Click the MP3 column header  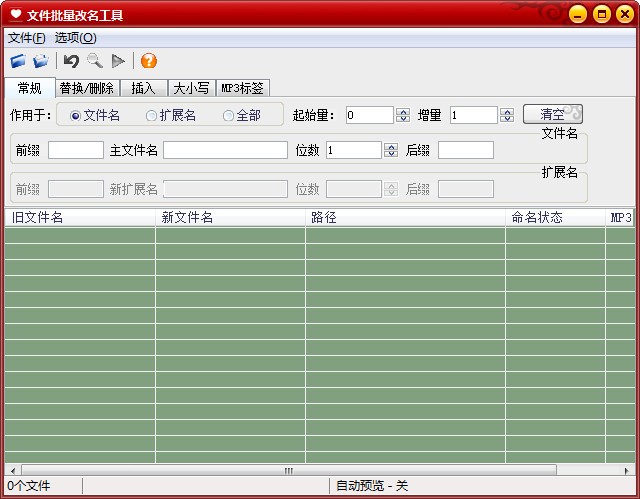tap(620, 217)
